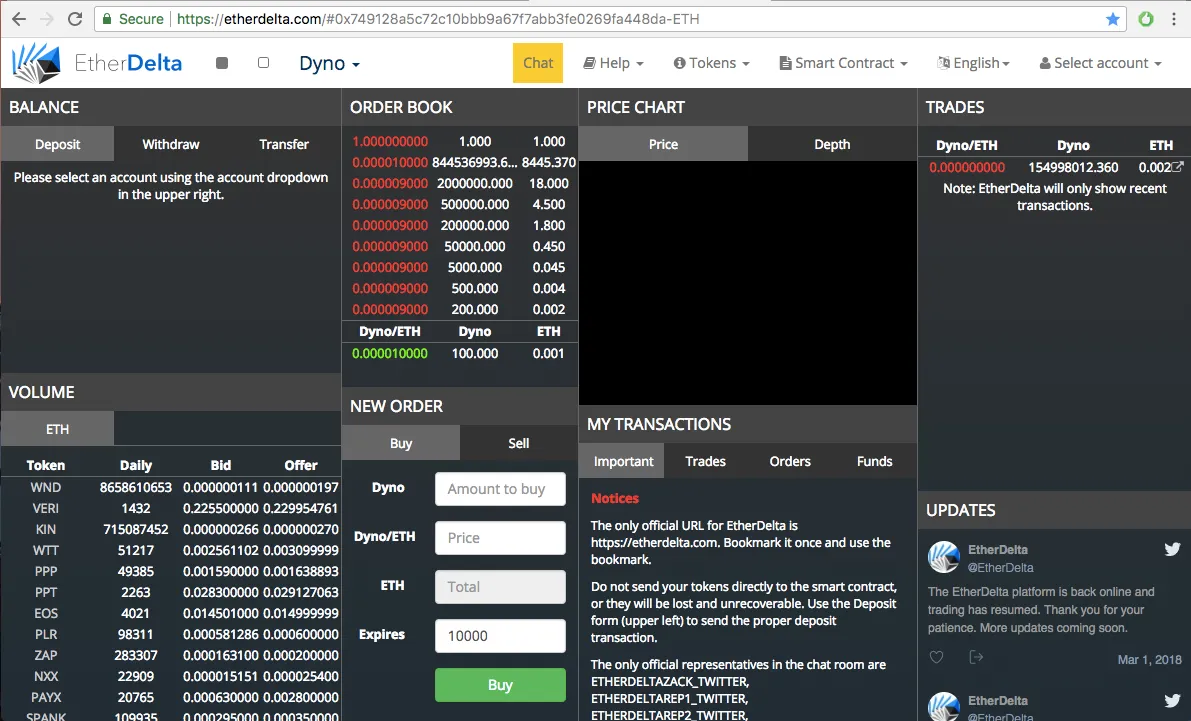The width and height of the screenshot is (1191, 721).
Task: Open the Chat button
Action: [538, 63]
